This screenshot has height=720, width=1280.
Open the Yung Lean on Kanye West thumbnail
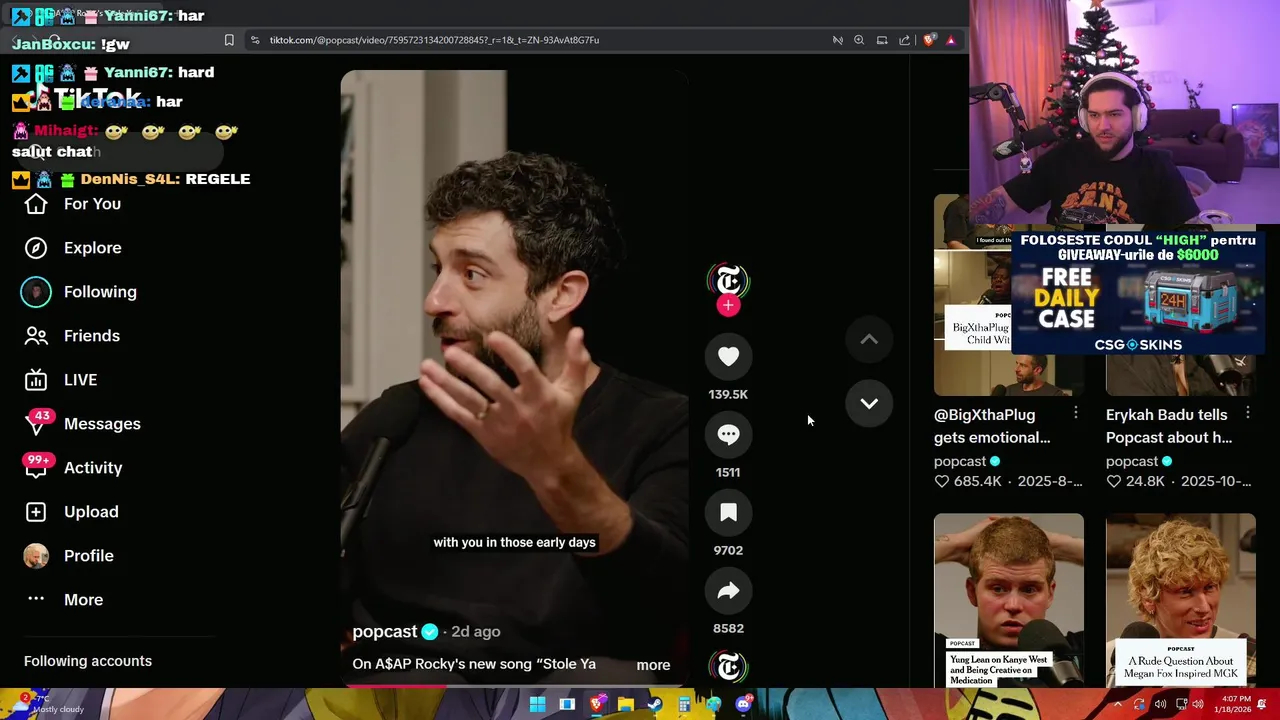[1009, 601]
